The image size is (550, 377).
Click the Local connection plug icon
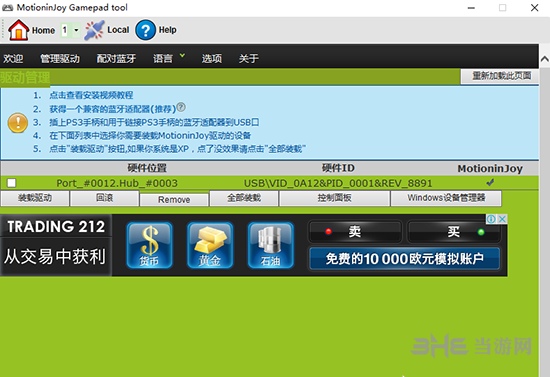[x=94, y=30]
